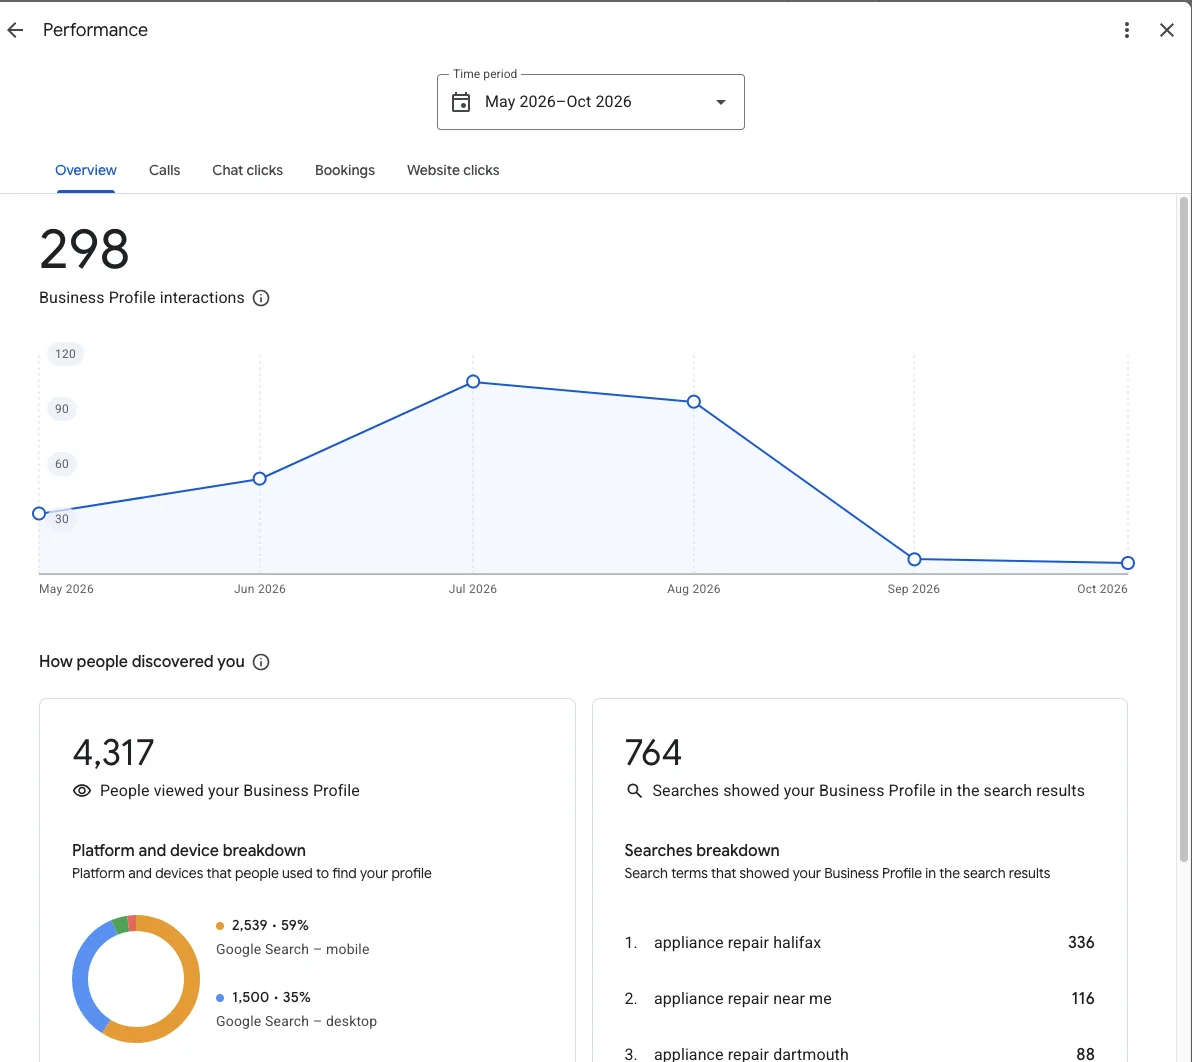Click info icon beside Business Profile interactions
Image resolution: width=1192 pixels, height=1062 pixels.
pyautogui.click(x=261, y=298)
